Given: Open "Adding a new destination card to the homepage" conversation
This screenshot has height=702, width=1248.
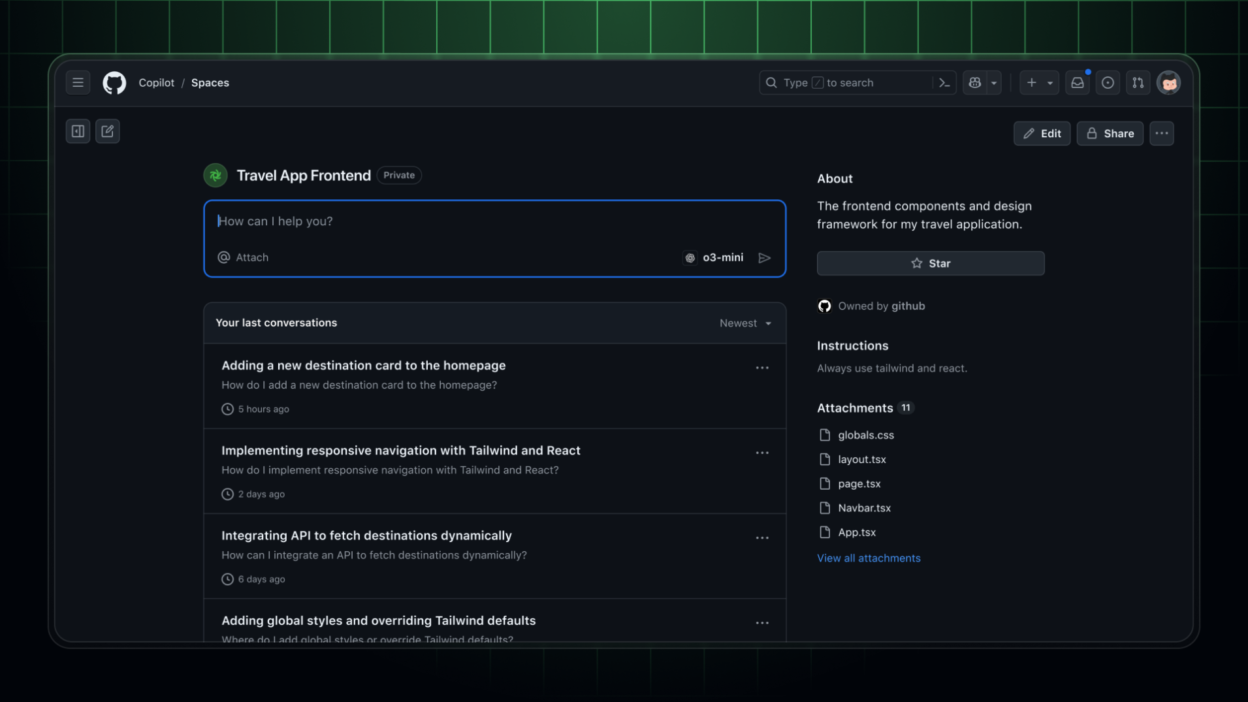Looking at the screenshot, I should [x=364, y=366].
